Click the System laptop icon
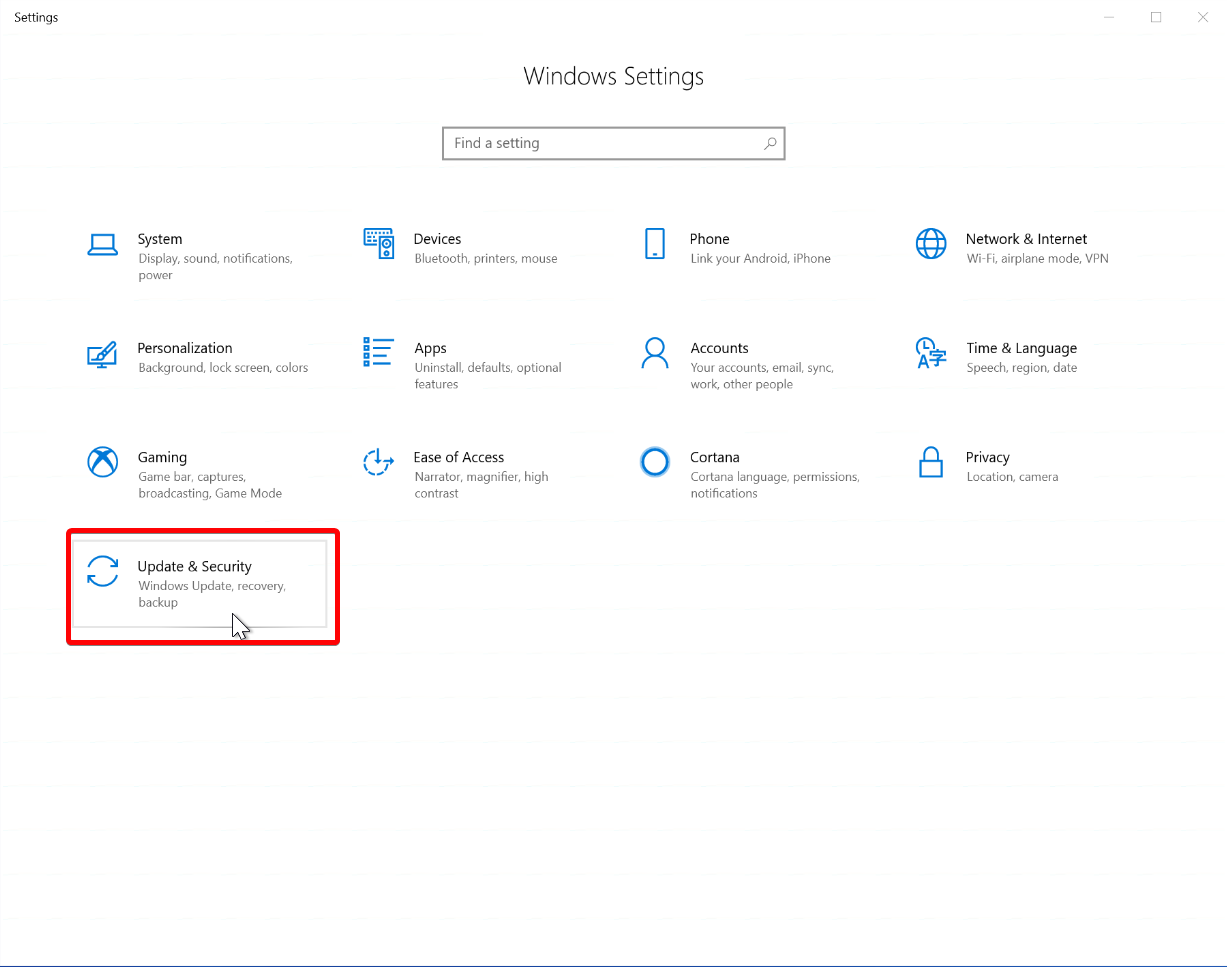Screen dimensions: 1227x967 pos(102,245)
